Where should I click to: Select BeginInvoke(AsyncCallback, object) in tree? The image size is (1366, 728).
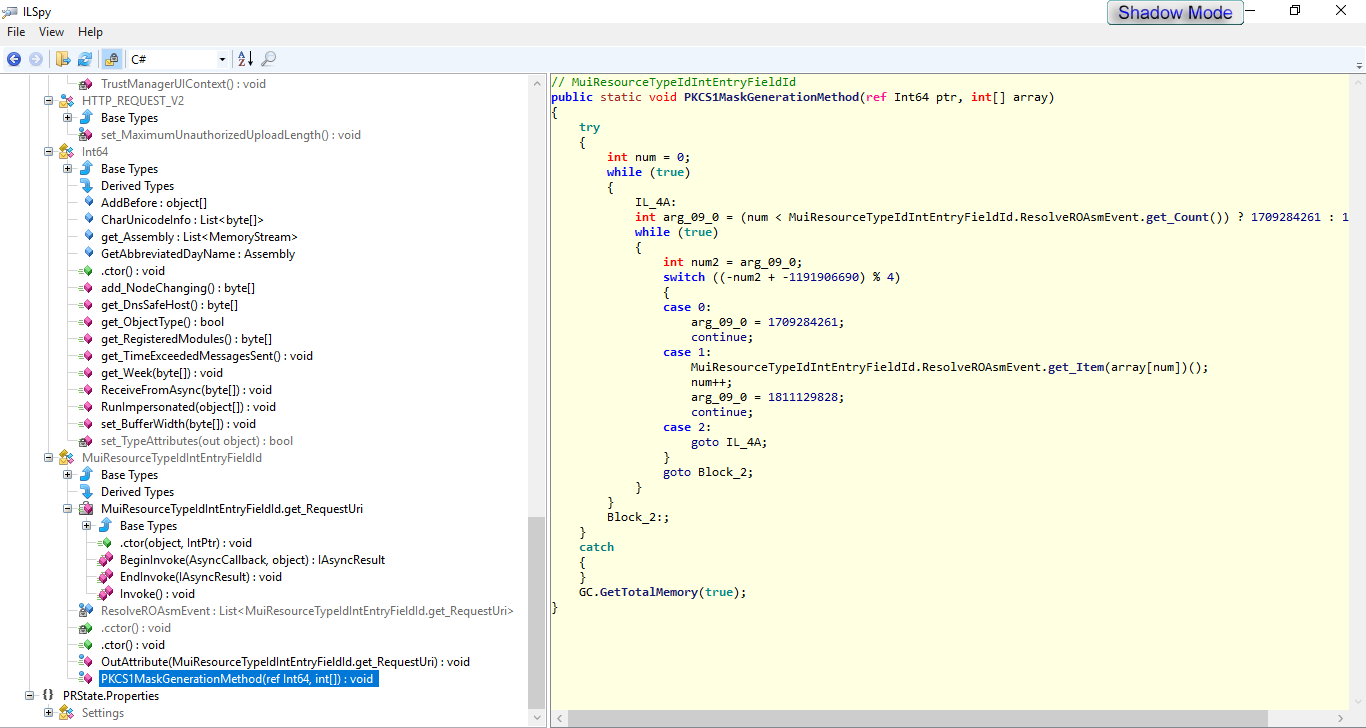pos(252,560)
